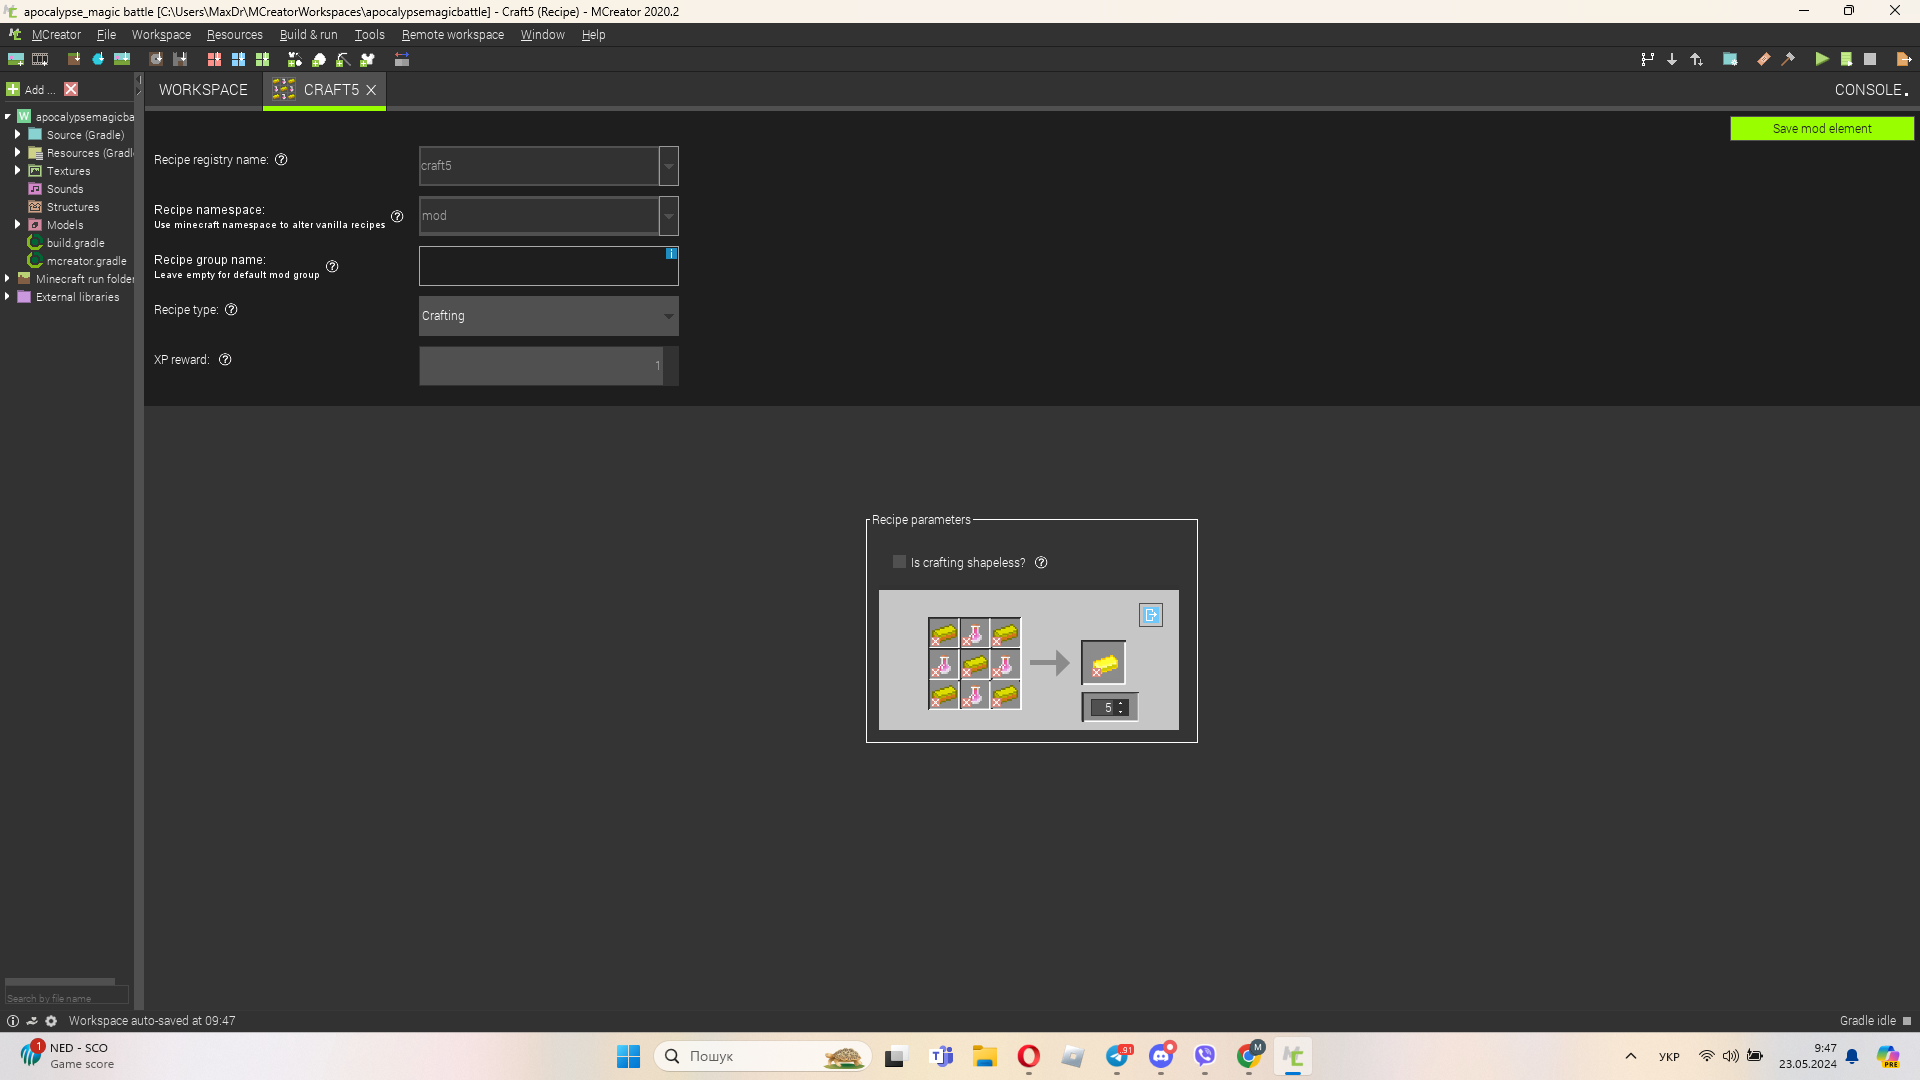This screenshot has height=1080, width=1920.
Task: Open the Recipe namespace dropdown
Action: point(669,215)
